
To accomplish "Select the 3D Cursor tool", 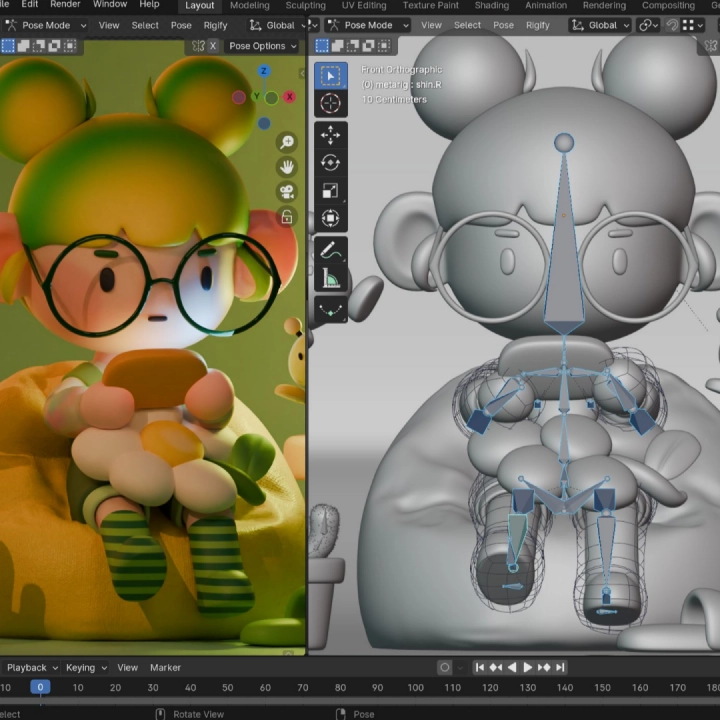I will point(330,103).
